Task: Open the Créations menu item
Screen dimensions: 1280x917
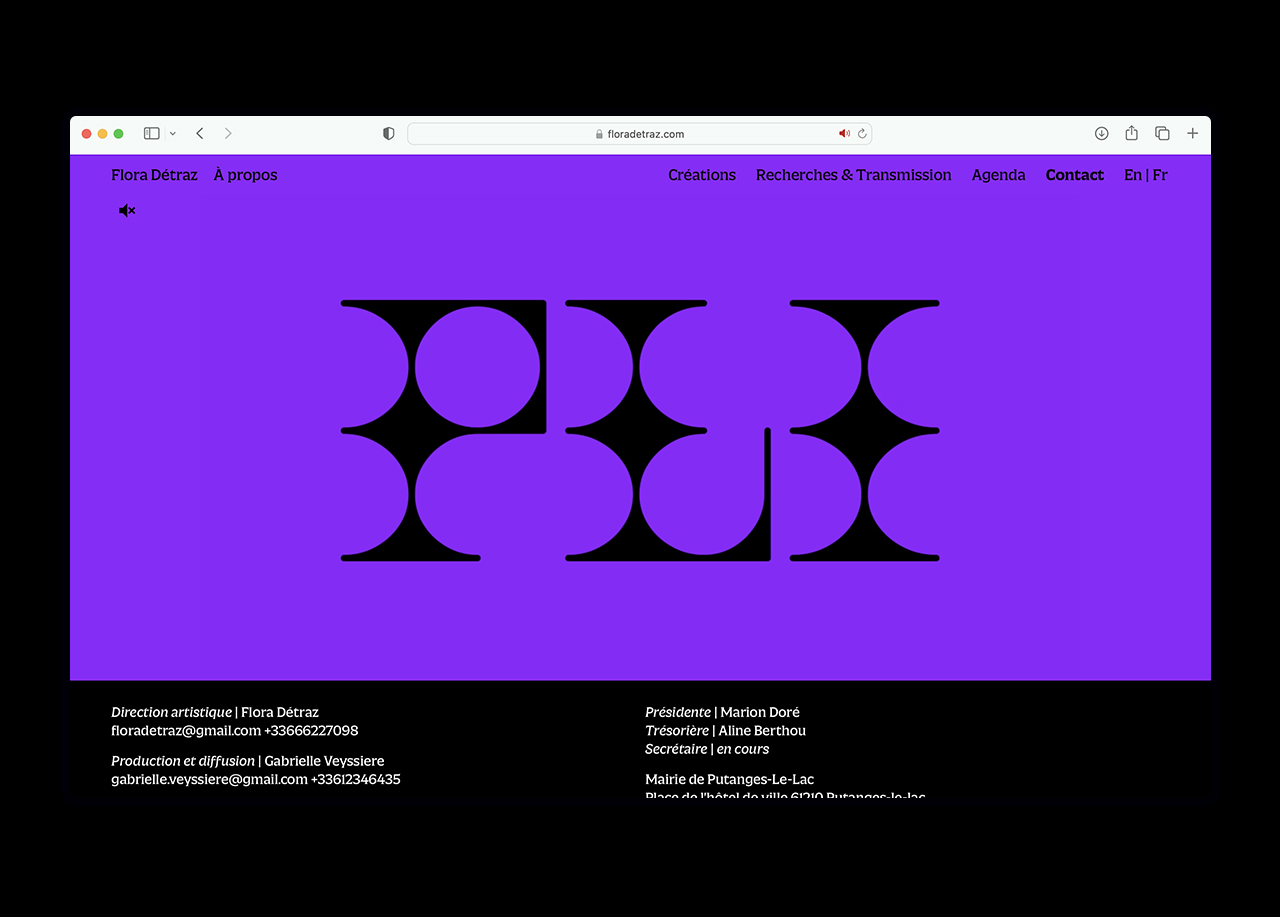Action: click(702, 175)
